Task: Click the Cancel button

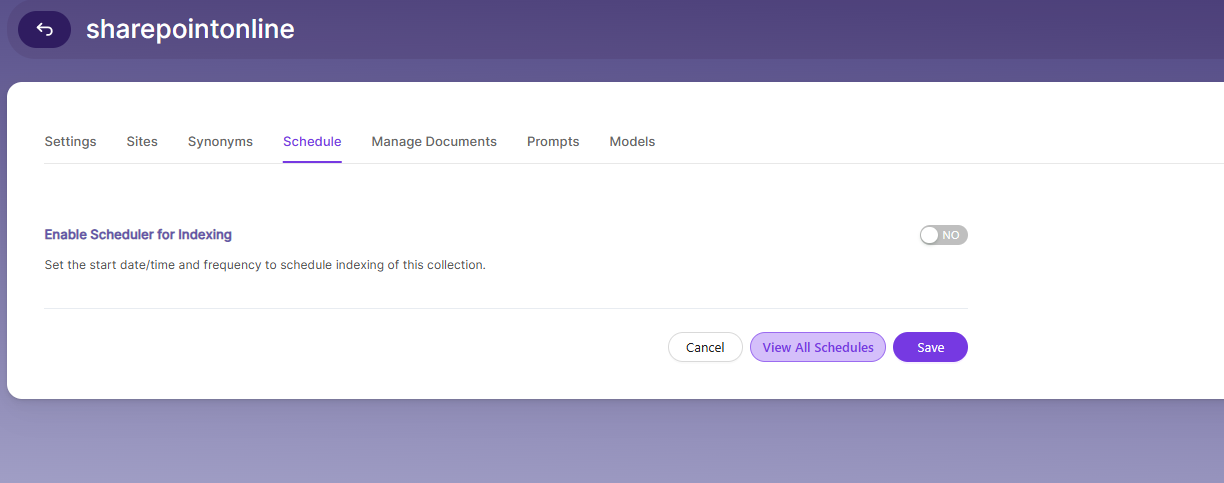Action: pyautogui.click(x=705, y=347)
